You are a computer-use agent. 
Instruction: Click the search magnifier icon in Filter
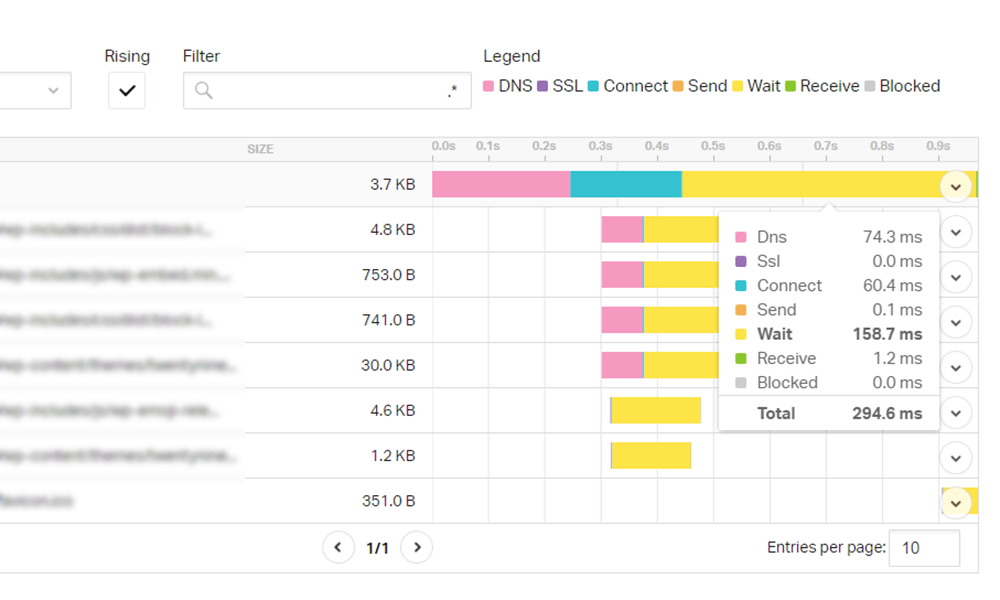tap(204, 91)
